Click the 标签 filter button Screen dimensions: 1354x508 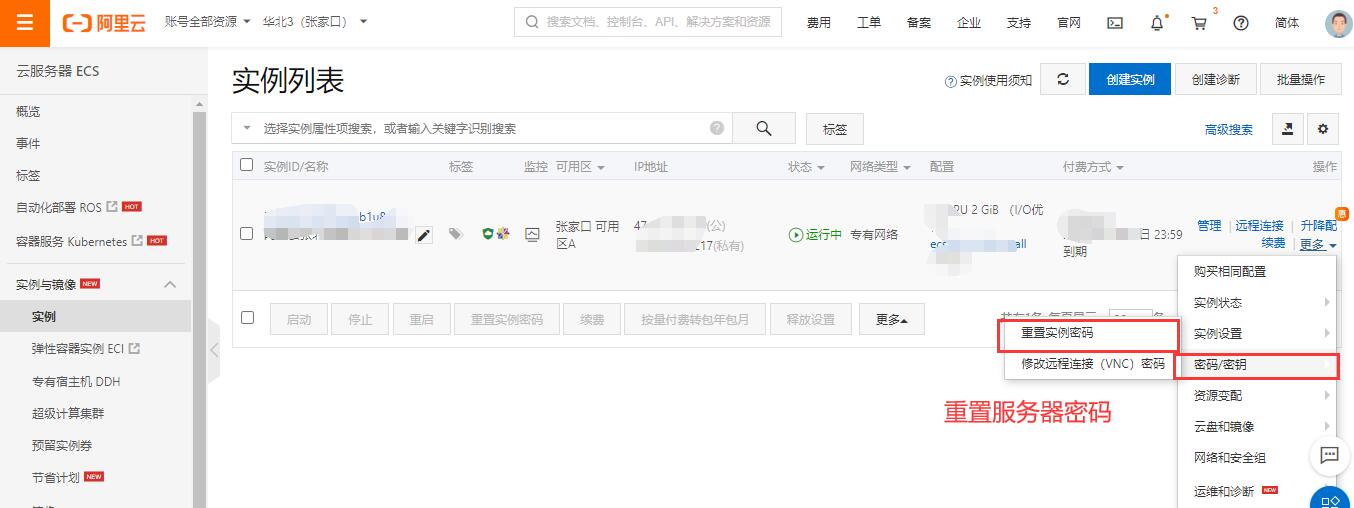point(835,129)
